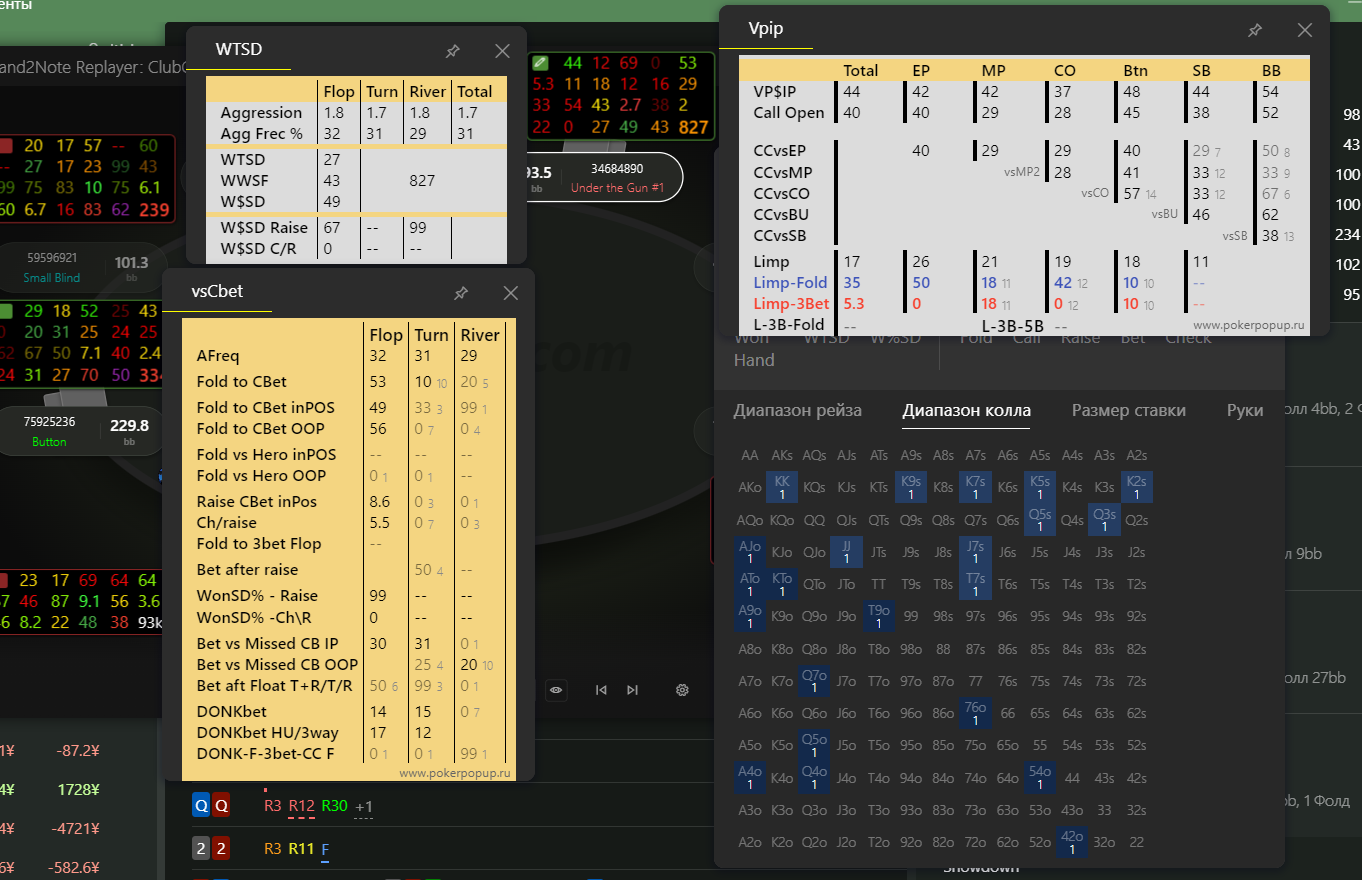This screenshot has width=1362, height=880.
Task: Select K2s cell in range matrix
Action: click(1136, 487)
